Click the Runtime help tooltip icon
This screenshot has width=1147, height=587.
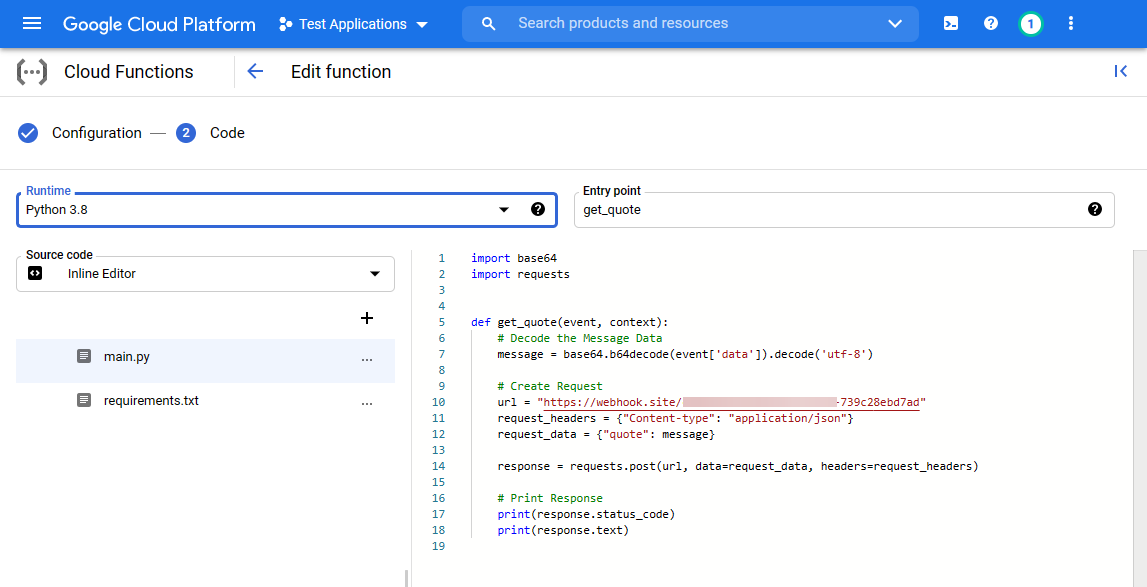(x=538, y=210)
